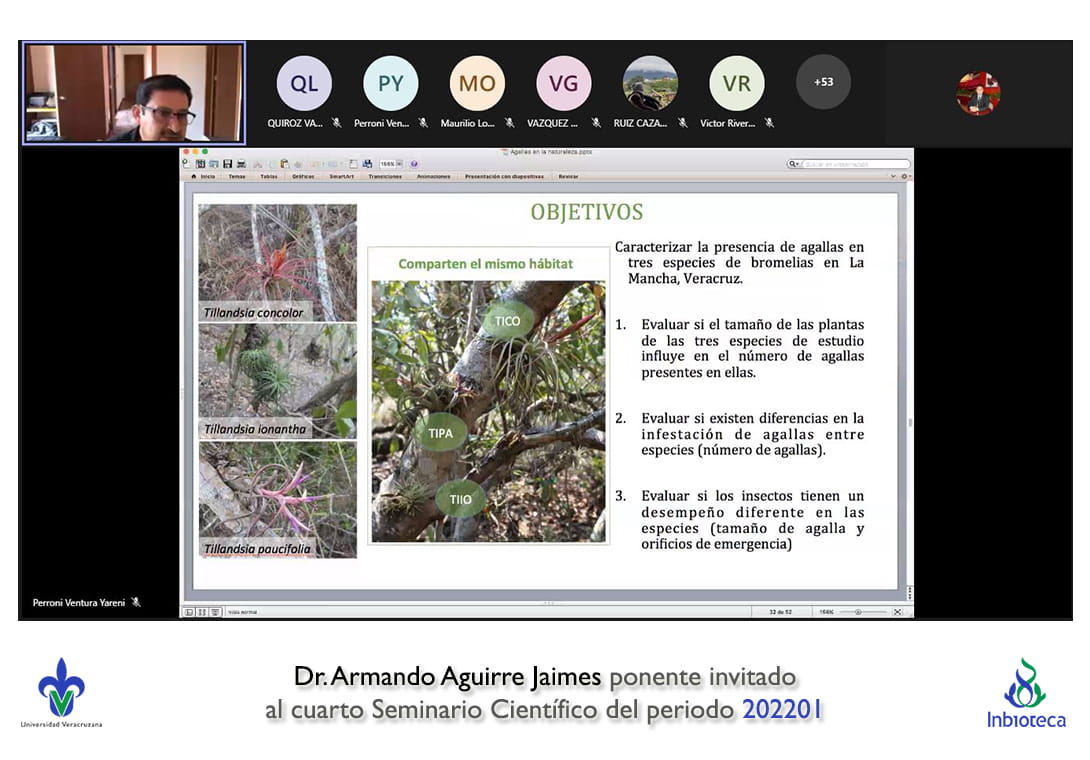Open the Animaciones ribbon tab
Viewport: 1090px width, 760px height.
click(x=433, y=176)
